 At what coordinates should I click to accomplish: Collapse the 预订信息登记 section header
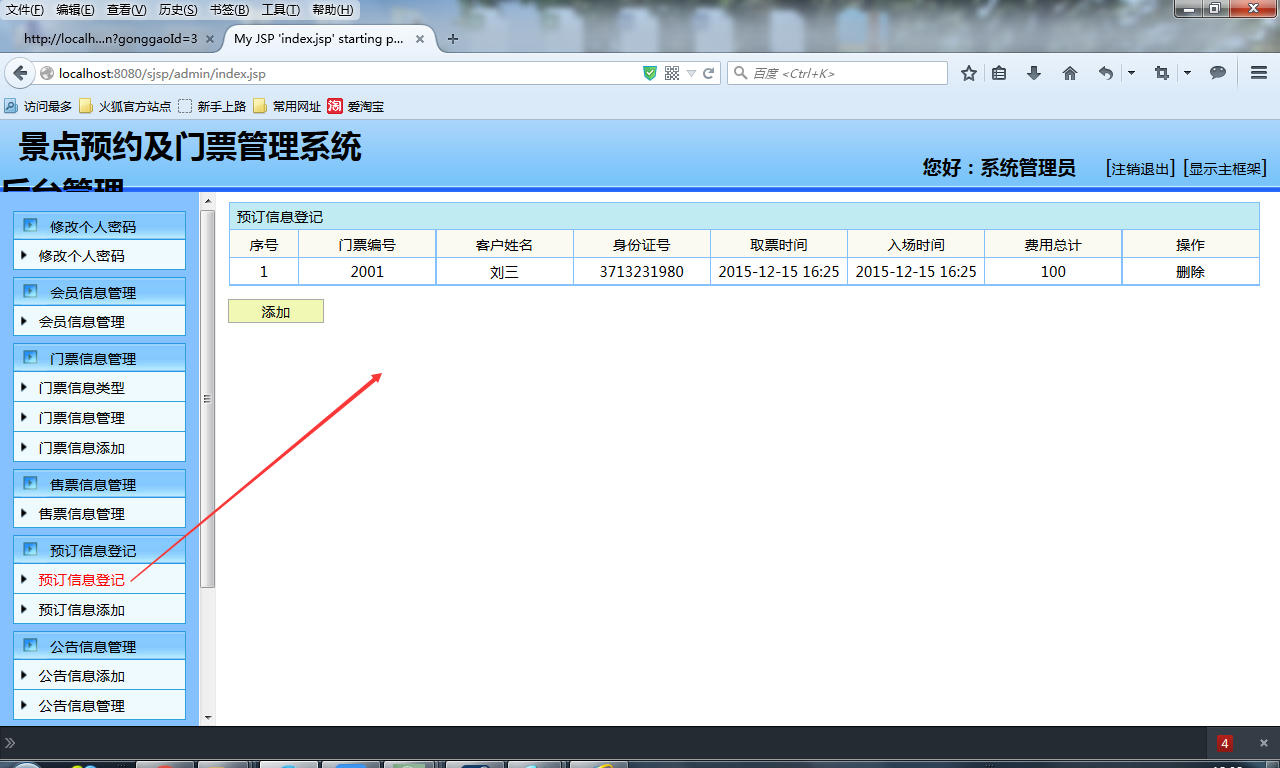(x=99, y=551)
